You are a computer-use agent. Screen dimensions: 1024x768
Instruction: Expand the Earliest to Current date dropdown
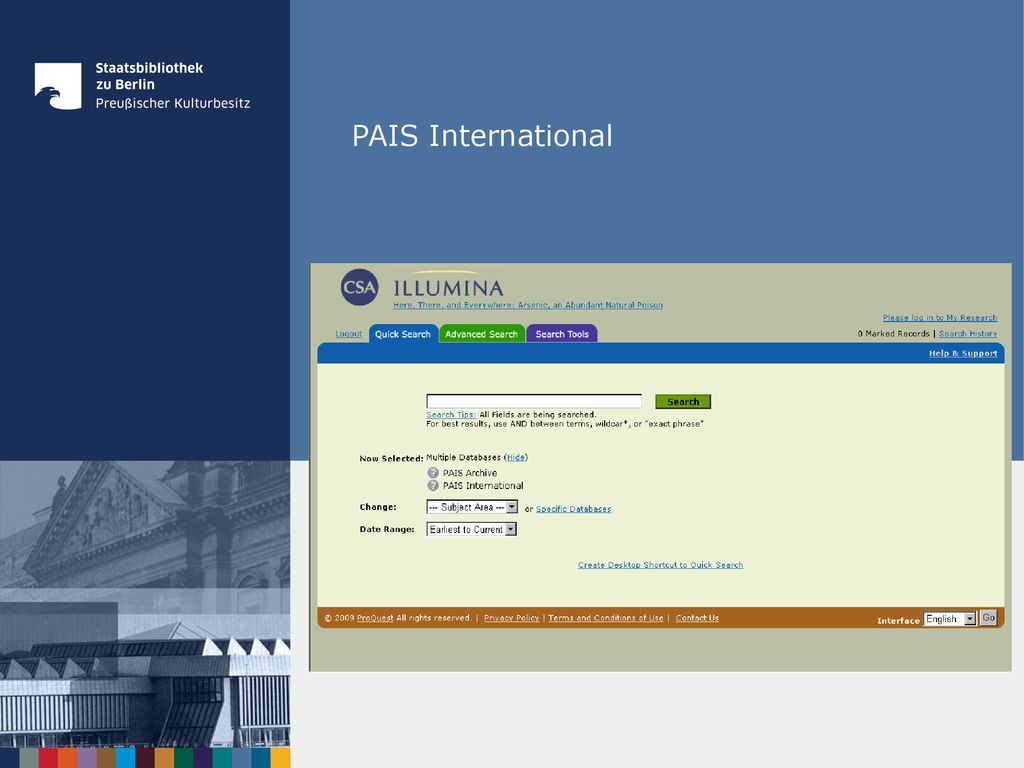pyautogui.click(x=472, y=529)
